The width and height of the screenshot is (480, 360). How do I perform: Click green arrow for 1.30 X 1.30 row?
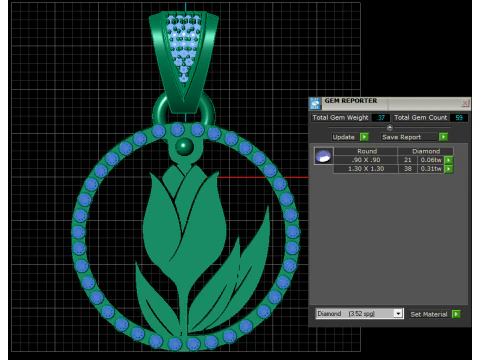tap(449, 169)
